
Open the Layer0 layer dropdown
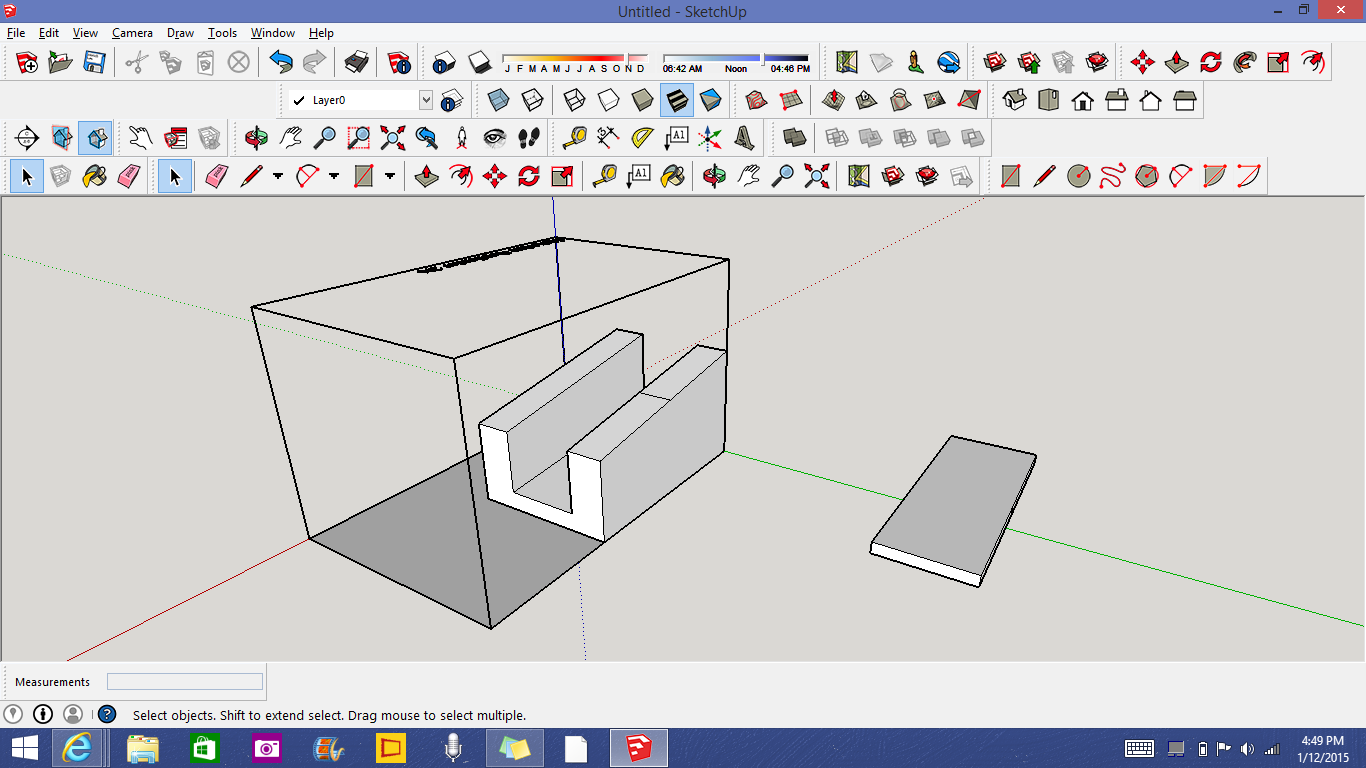click(426, 100)
